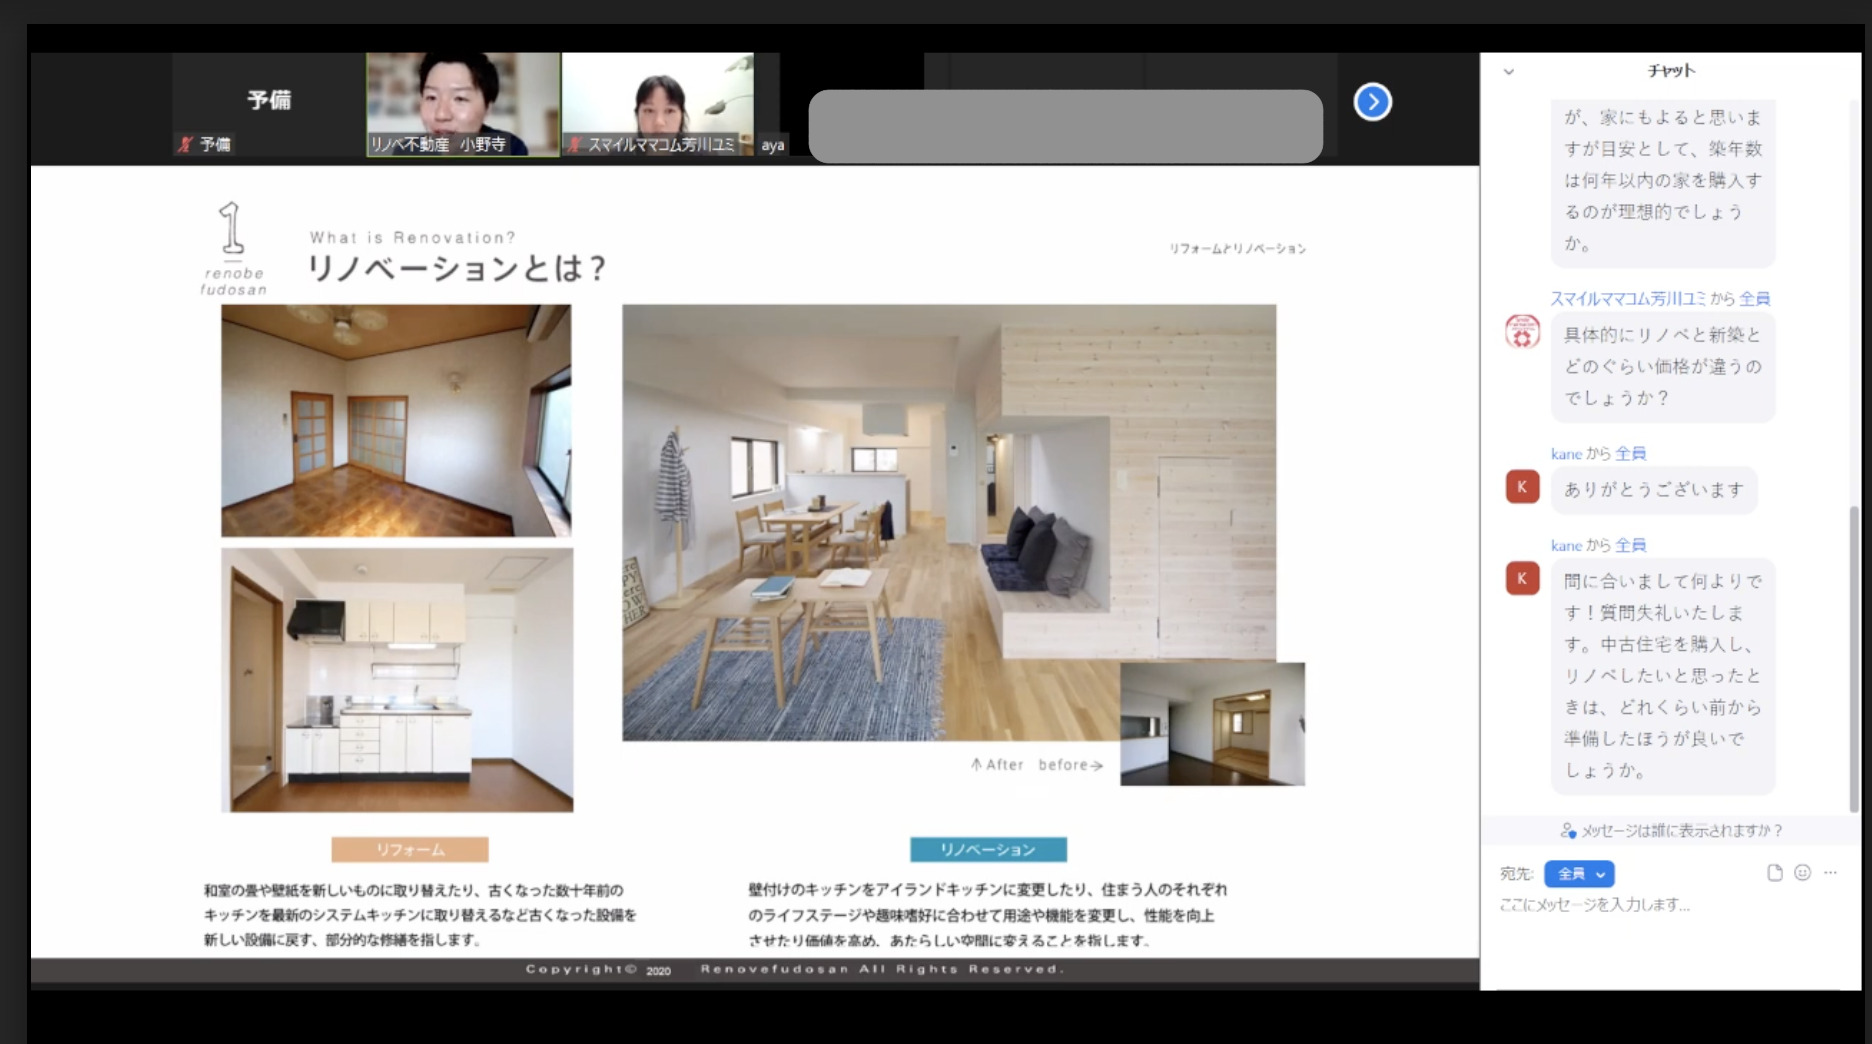Click kane's message about 中古住宅

[1663, 676]
